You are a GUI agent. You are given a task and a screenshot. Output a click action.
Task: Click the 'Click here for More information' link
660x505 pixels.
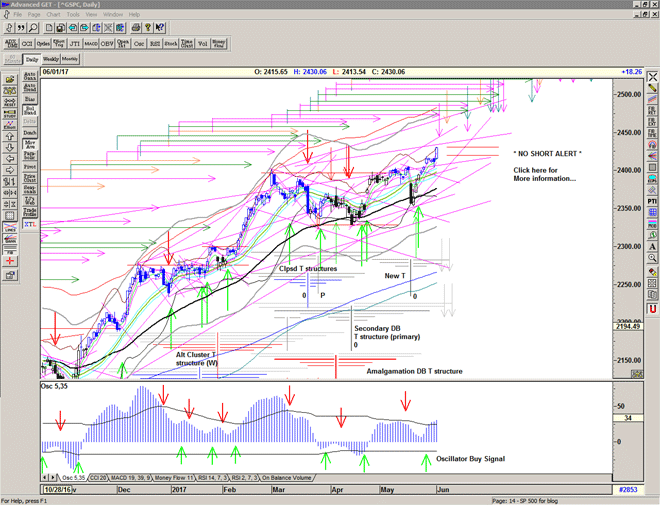546,174
